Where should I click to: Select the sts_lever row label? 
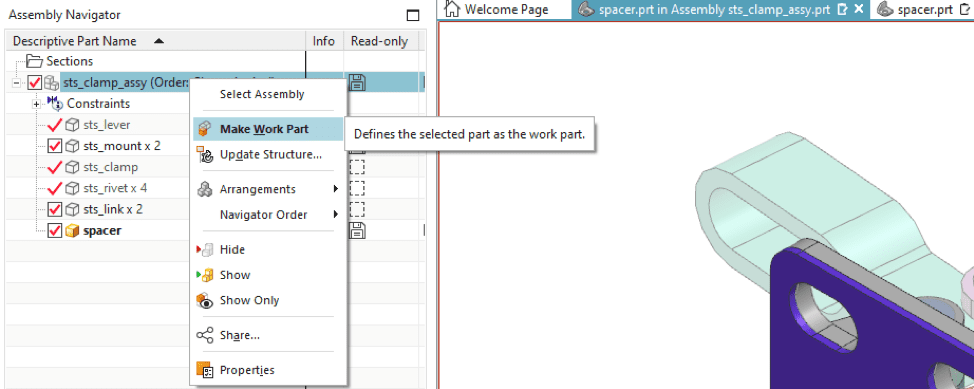pos(107,125)
